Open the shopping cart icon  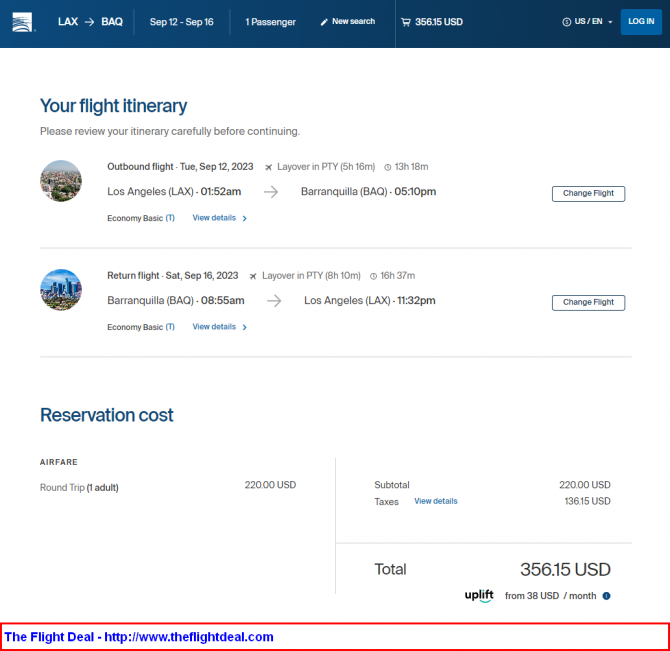click(406, 22)
